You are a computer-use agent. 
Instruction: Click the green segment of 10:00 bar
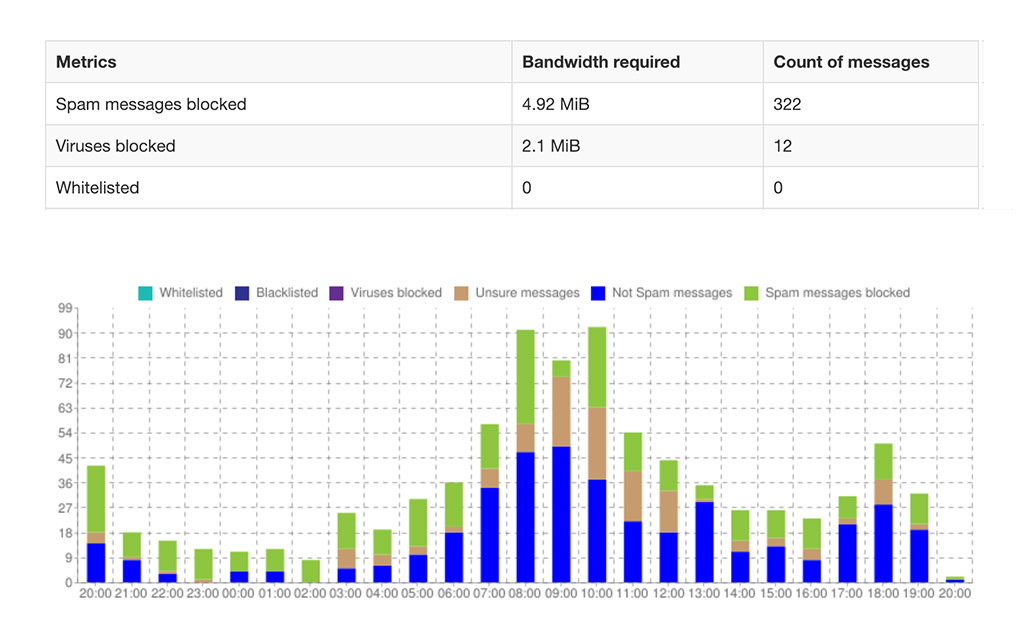click(597, 367)
